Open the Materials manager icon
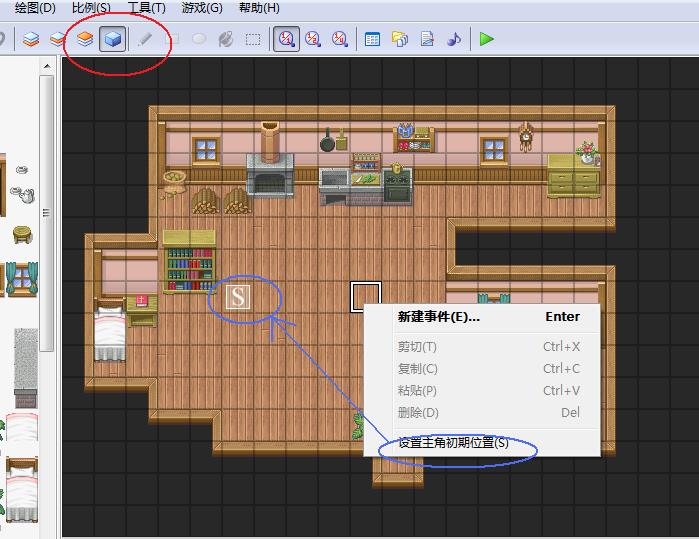This screenshot has width=699, height=539. (x=400, y=39)
